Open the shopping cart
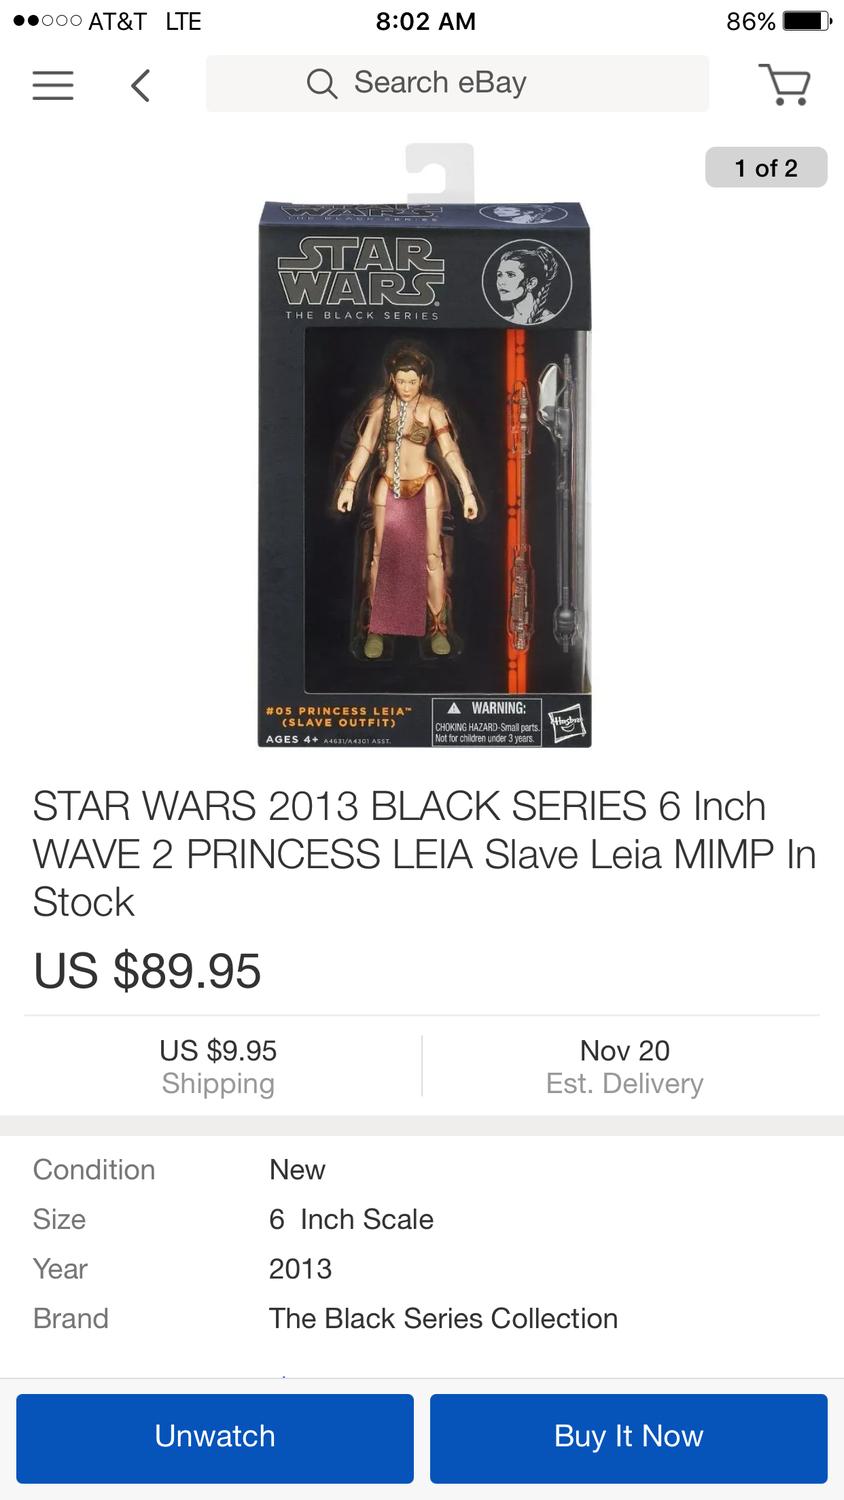This screenshot has height=1500, width=844. 785,84
